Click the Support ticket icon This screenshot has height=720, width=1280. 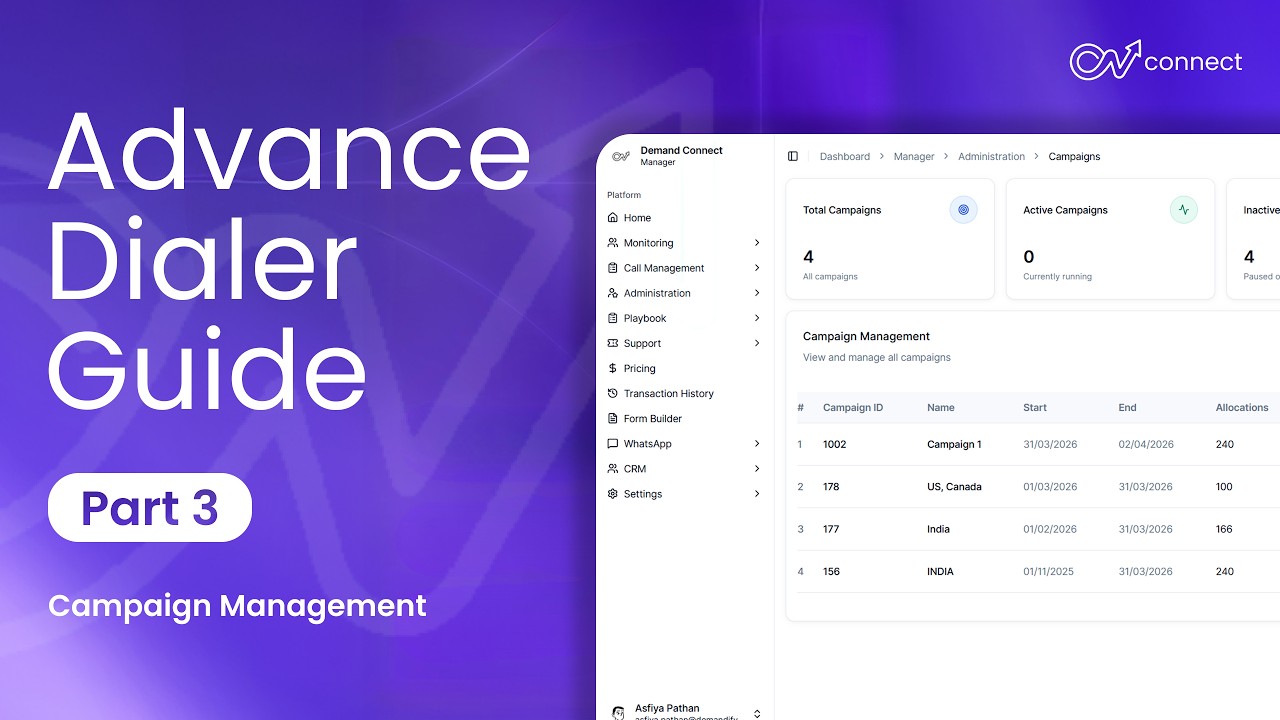click(613, 343)
